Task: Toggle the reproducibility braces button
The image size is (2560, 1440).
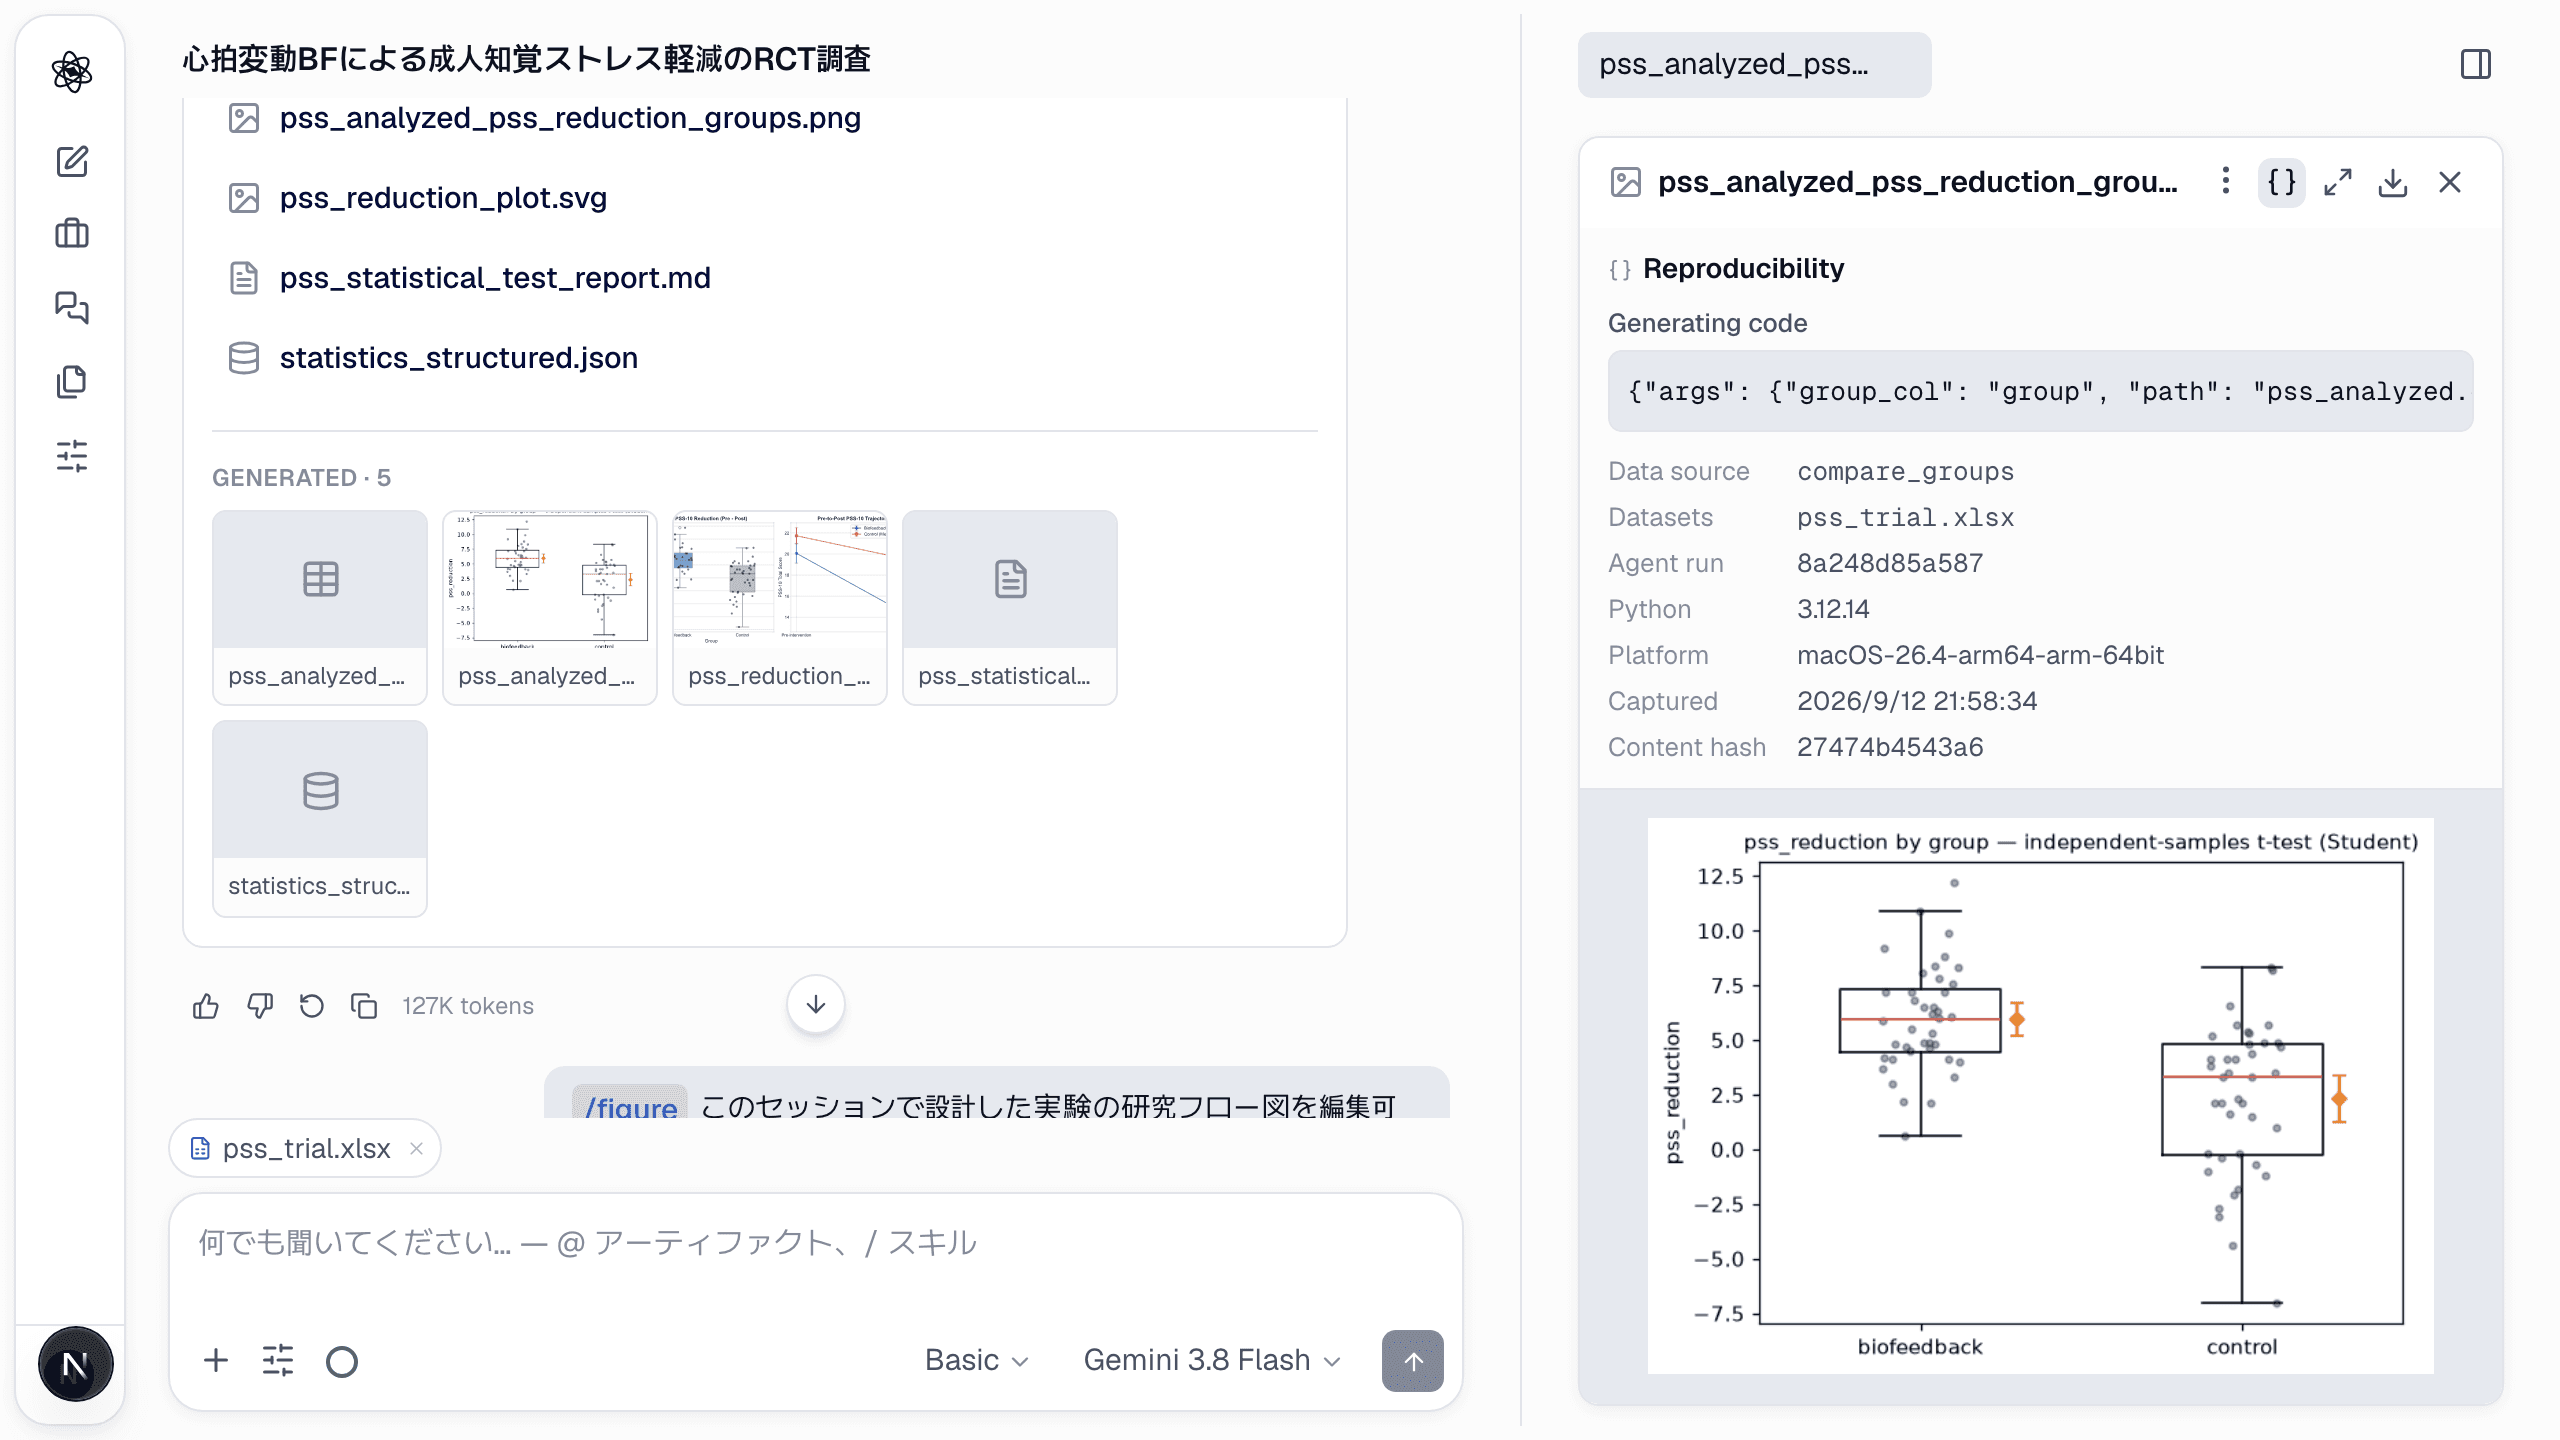Action: (2281, 182)
